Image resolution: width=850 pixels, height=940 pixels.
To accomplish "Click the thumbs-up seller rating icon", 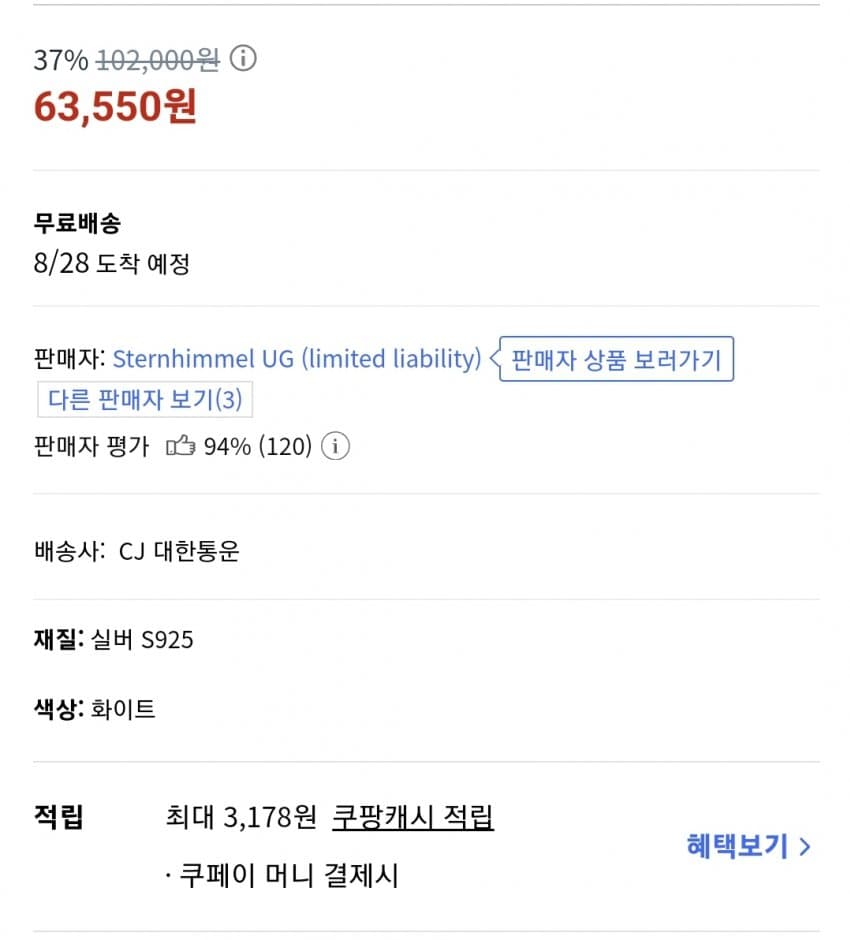I will pos(180,446).
